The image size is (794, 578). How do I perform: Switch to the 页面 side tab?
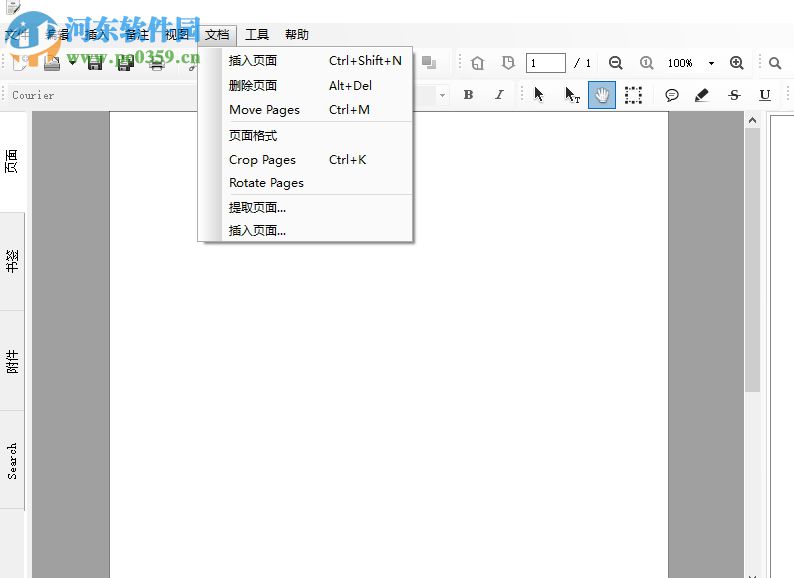click(x=12, y=161)
